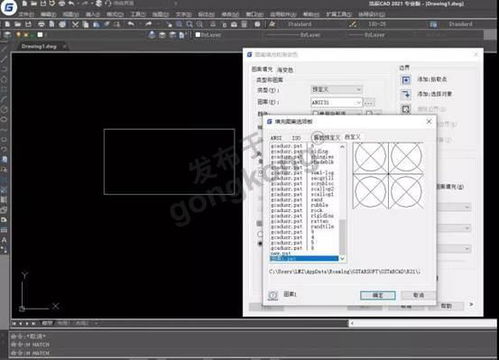Select the sand pattern in the list

pyautogui.click(x=317, y=200)
